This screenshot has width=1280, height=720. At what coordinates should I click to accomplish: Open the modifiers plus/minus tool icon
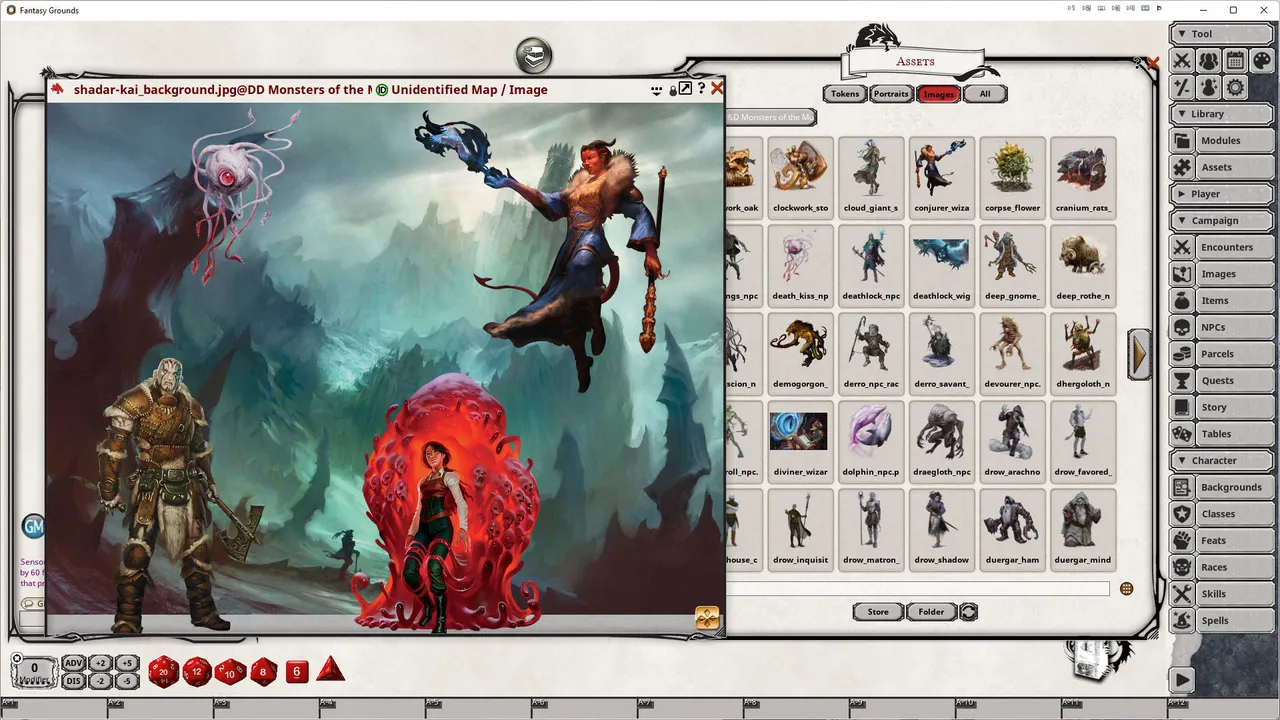click(x=1183, y=87)
